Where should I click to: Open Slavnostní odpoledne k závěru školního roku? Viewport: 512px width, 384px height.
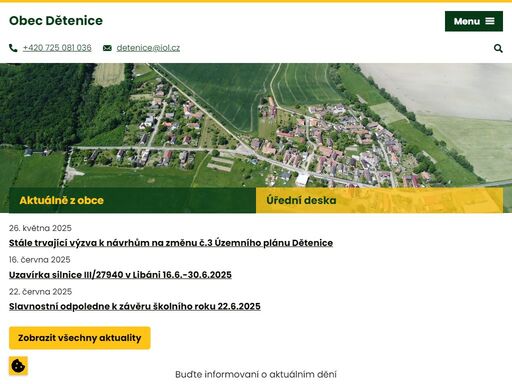tap(135, 306)
